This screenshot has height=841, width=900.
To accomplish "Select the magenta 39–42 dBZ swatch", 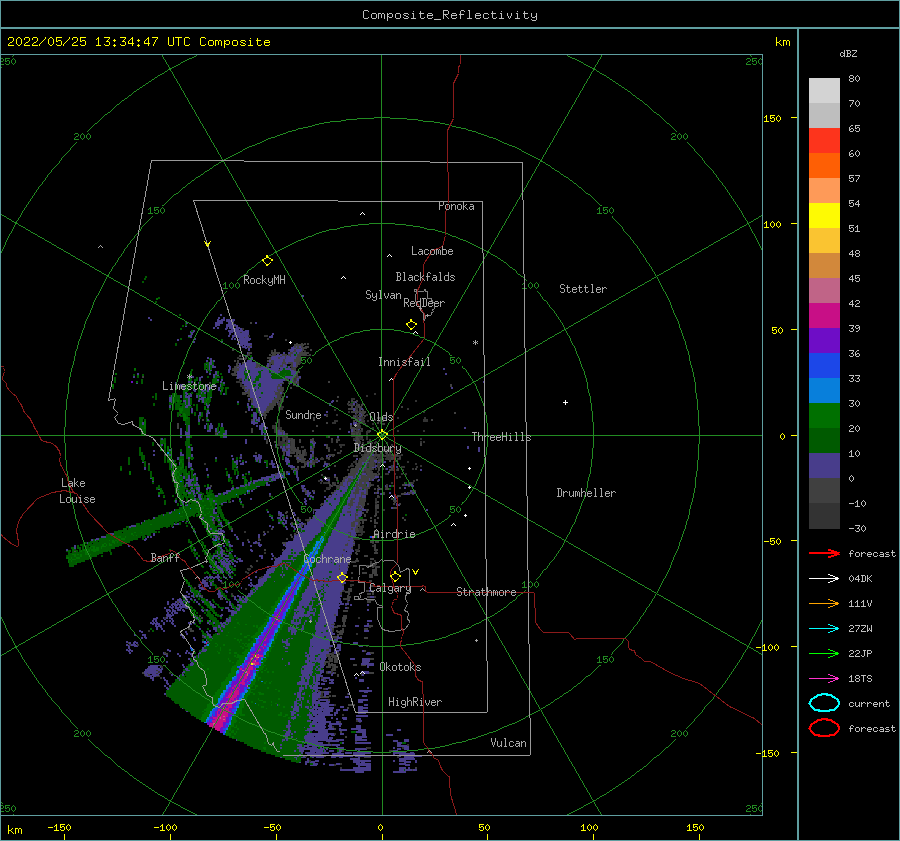I will pyautogui.click(x=824, y=315).
